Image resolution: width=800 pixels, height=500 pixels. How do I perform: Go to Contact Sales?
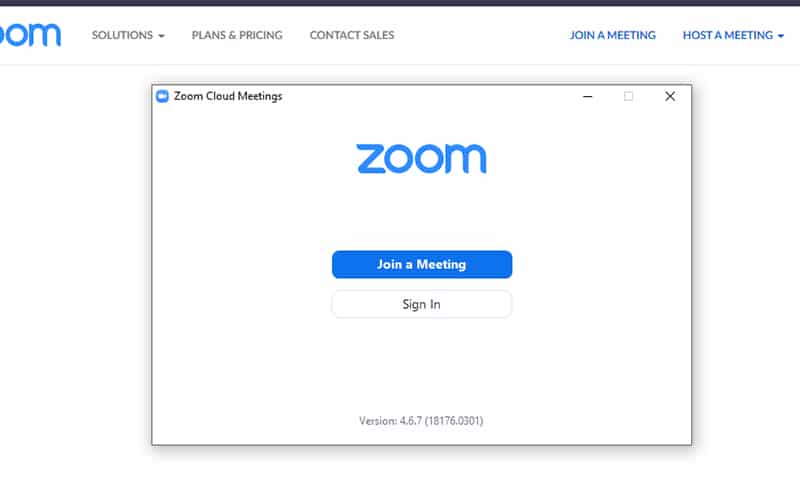pos(352,35)
